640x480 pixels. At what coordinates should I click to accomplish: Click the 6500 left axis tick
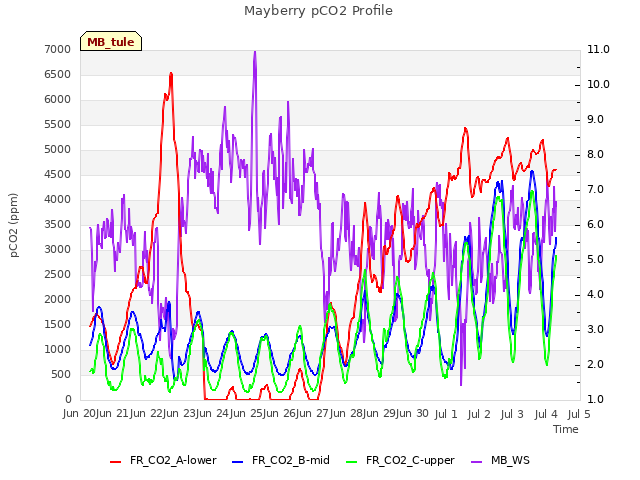point(58,75)
